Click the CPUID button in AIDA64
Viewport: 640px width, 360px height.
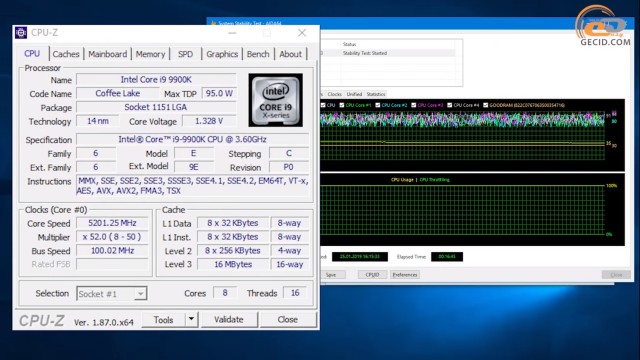pyautogui.click(x=372, y=275)
